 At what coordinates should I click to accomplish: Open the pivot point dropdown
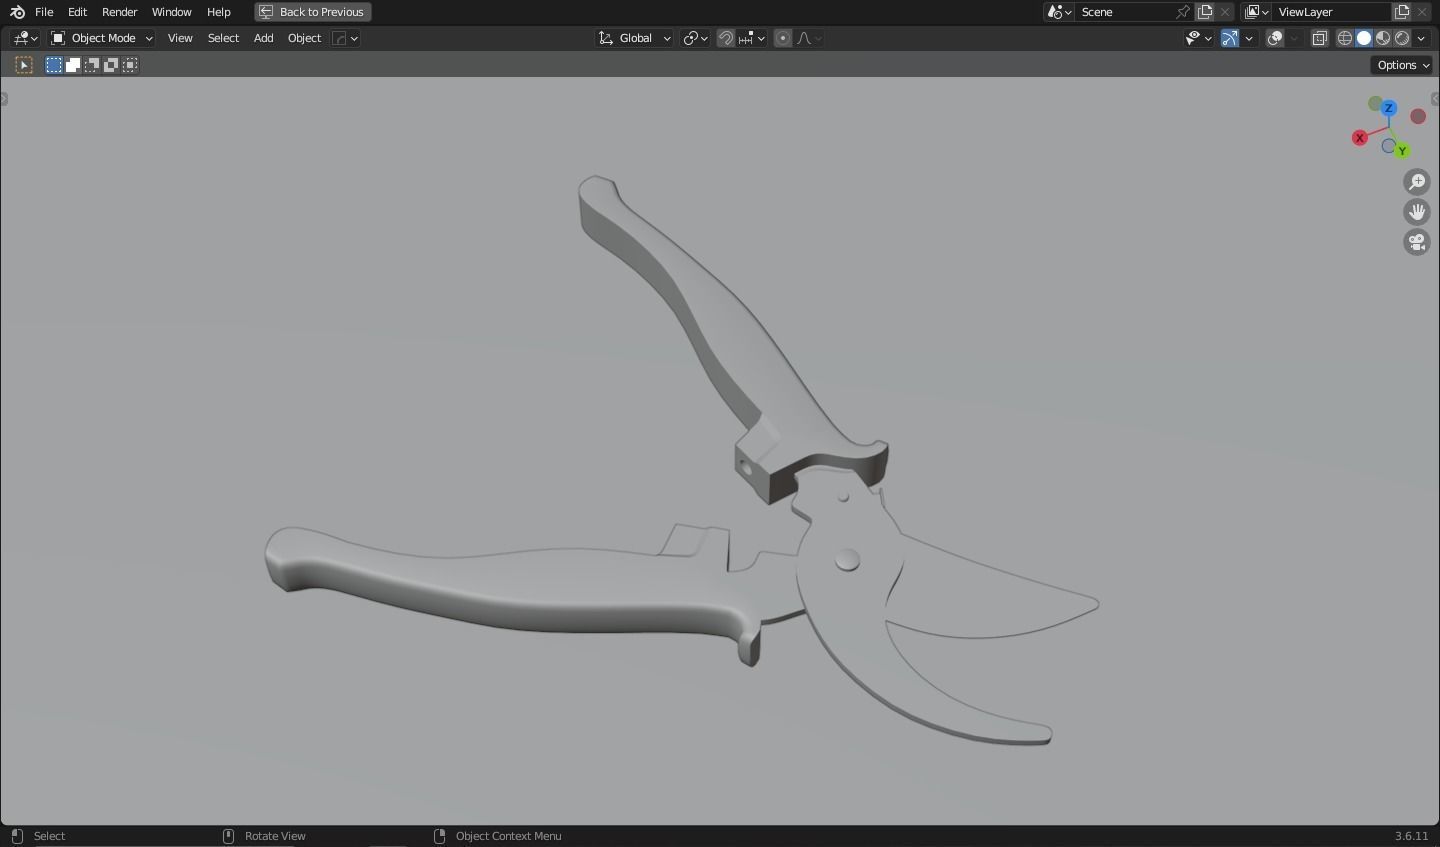695,38
